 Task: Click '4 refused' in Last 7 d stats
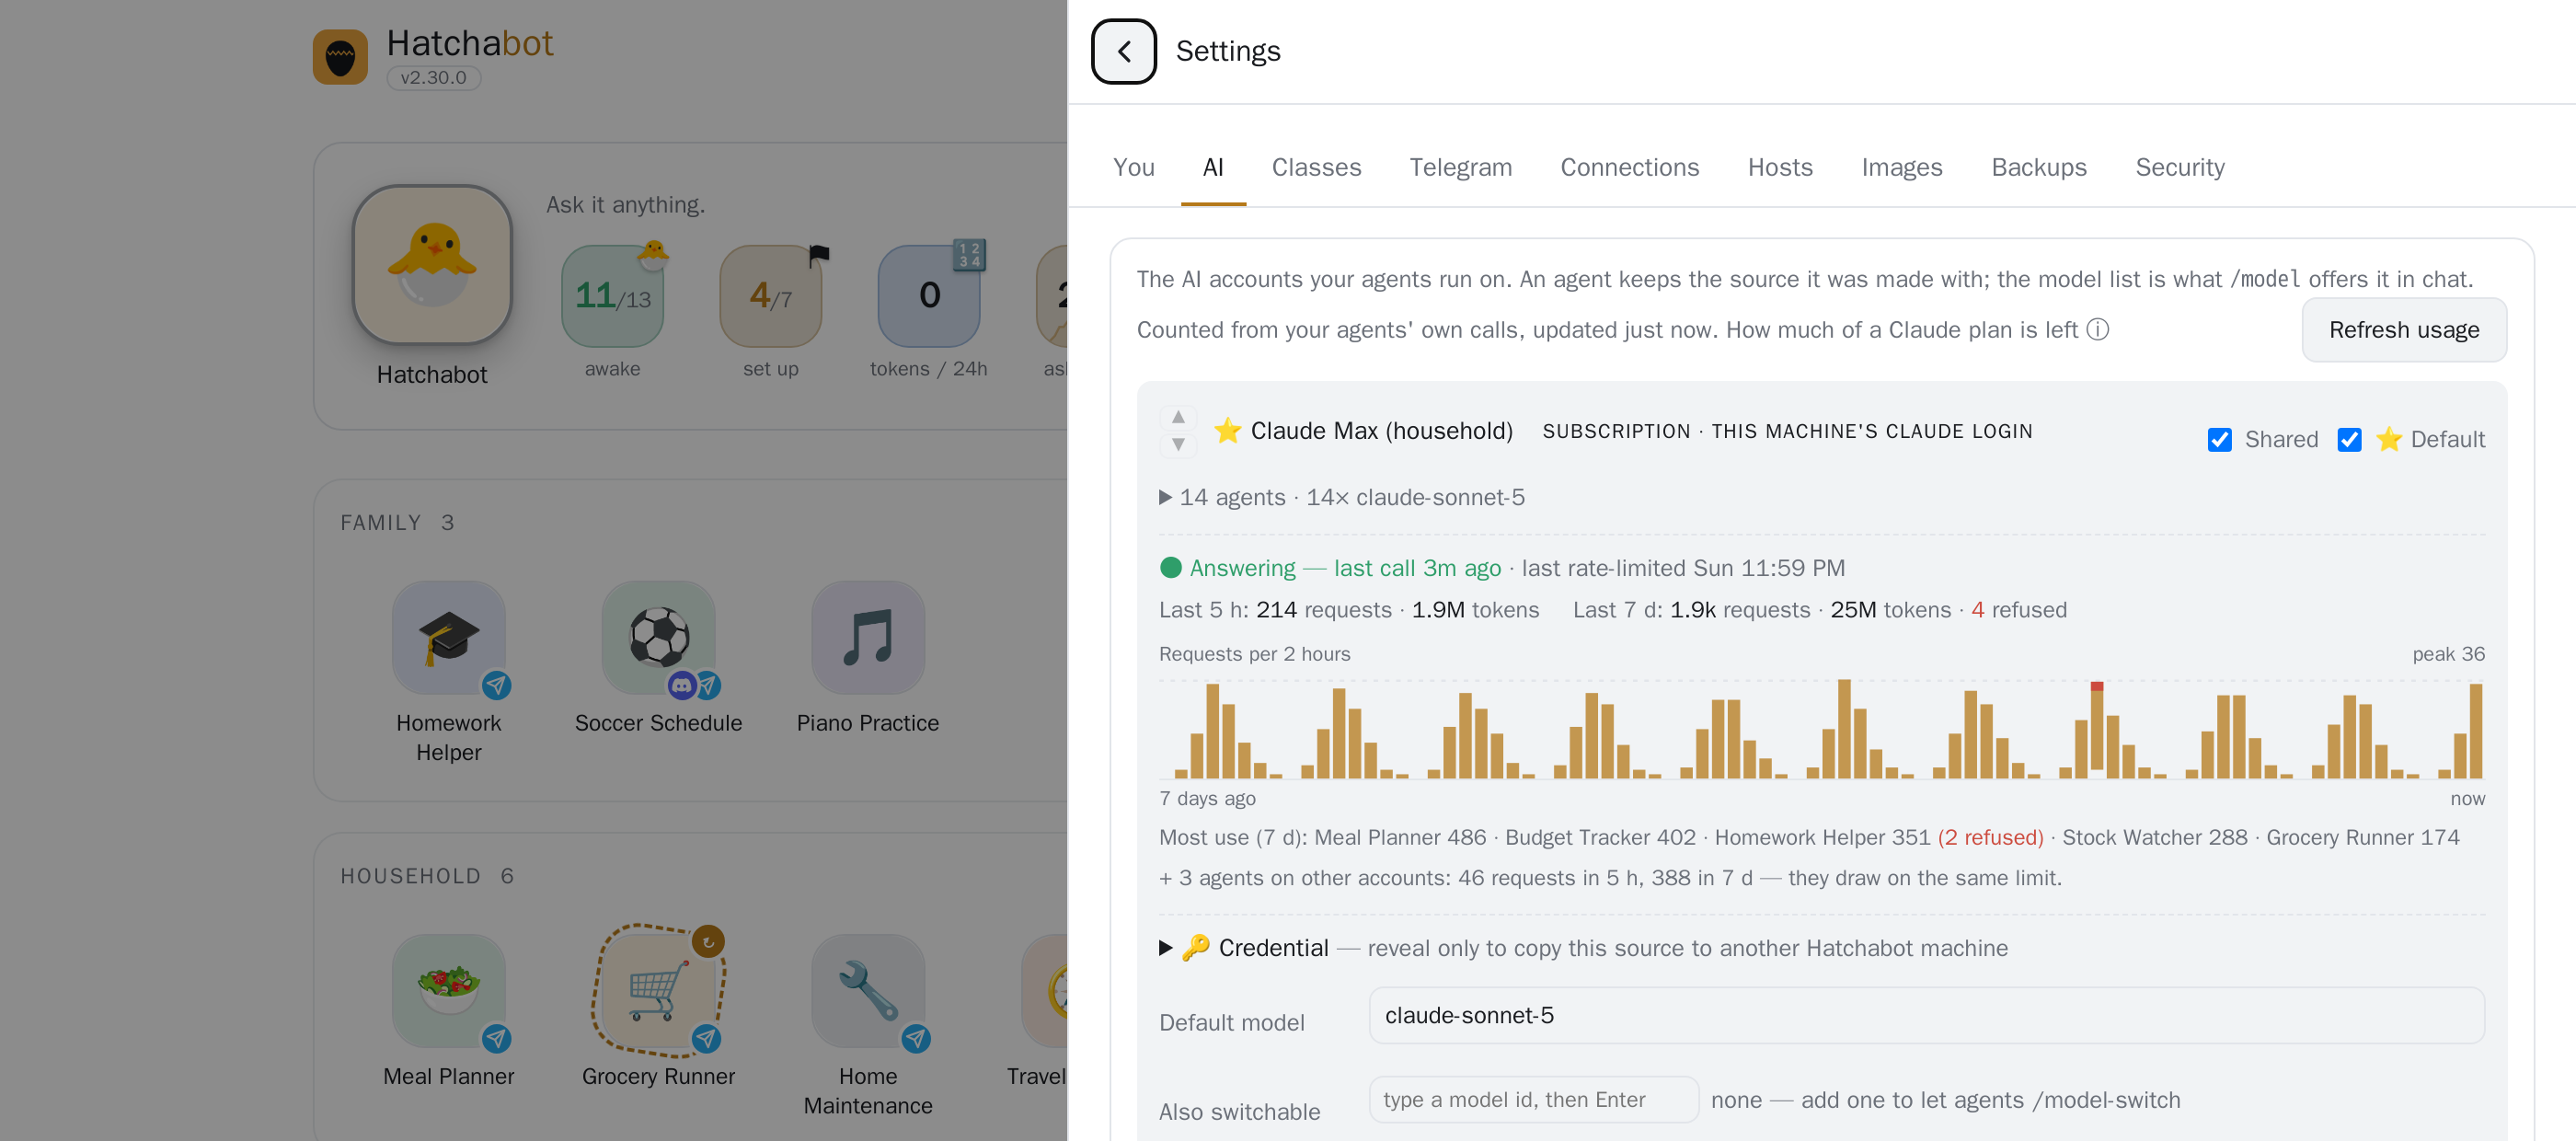pyautogui.click(x=2018, y=610)
